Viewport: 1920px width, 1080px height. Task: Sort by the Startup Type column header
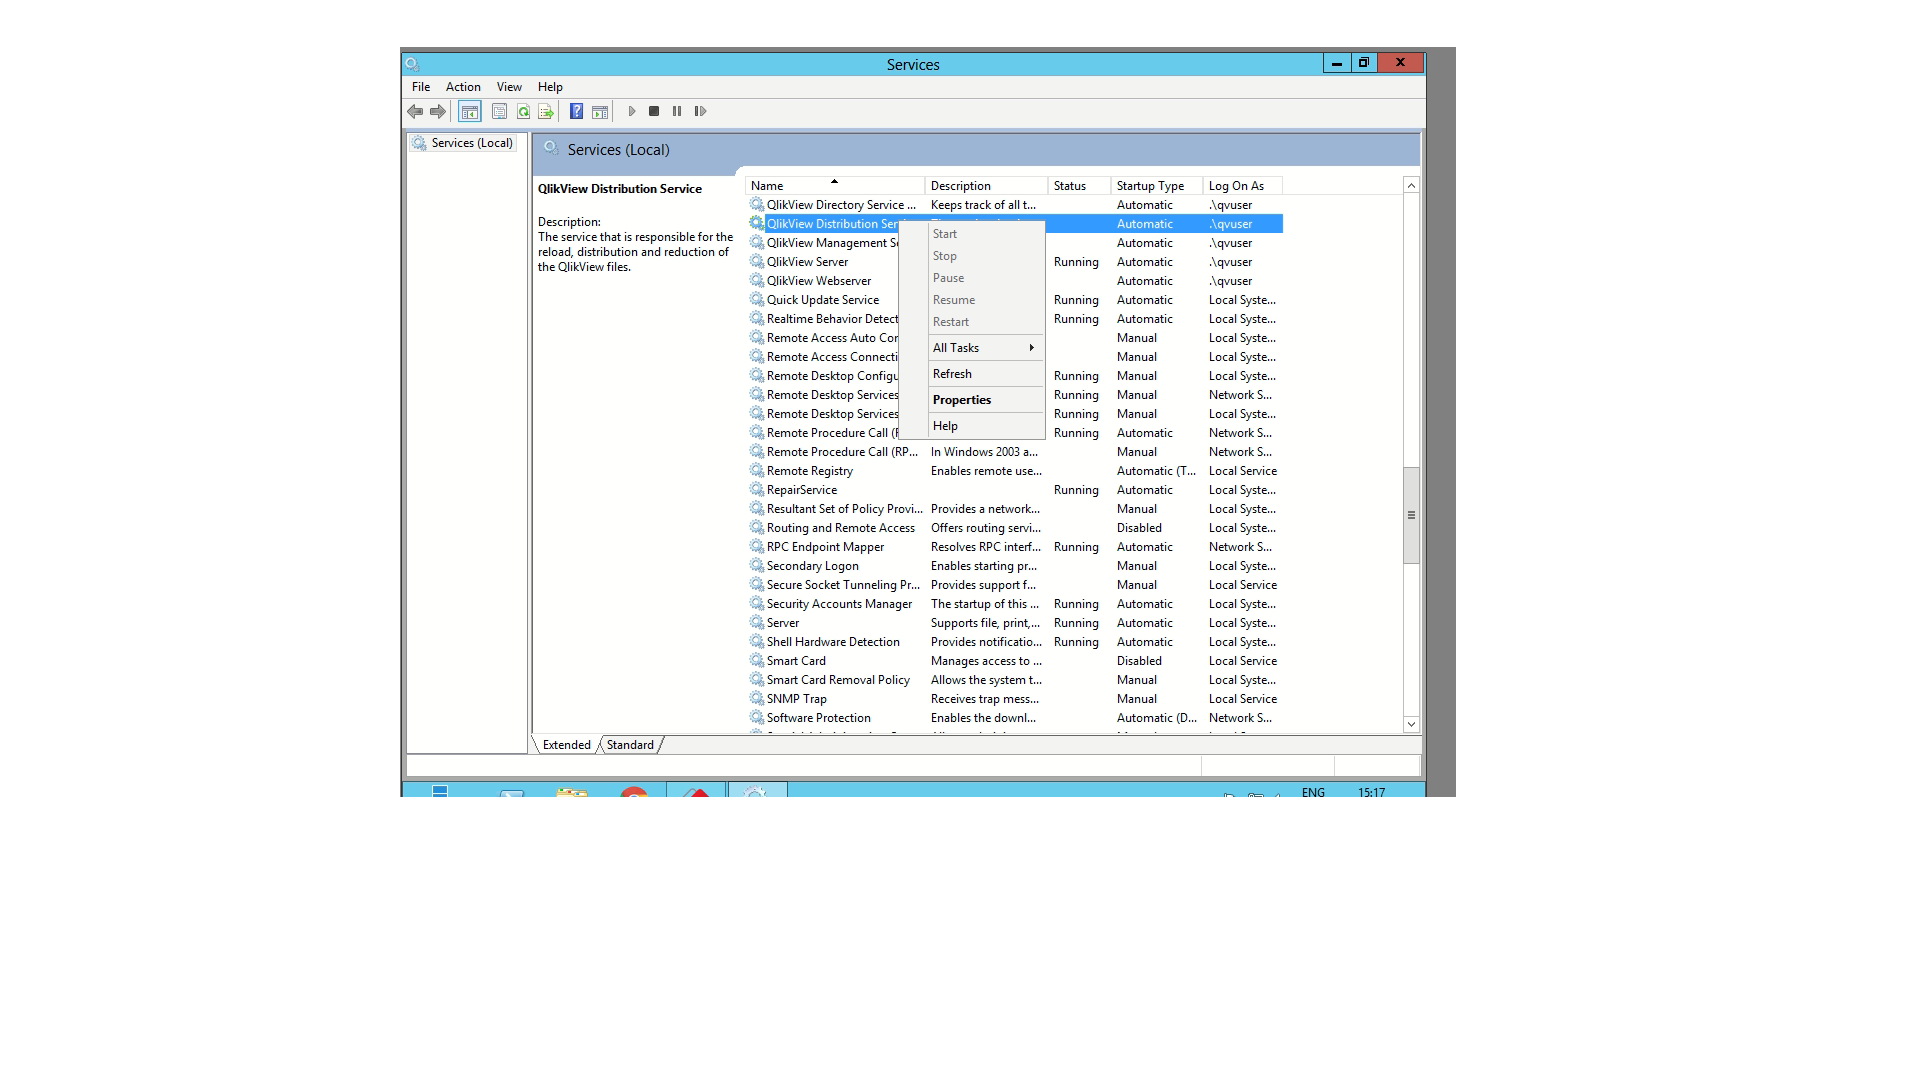click(1157, 186)
